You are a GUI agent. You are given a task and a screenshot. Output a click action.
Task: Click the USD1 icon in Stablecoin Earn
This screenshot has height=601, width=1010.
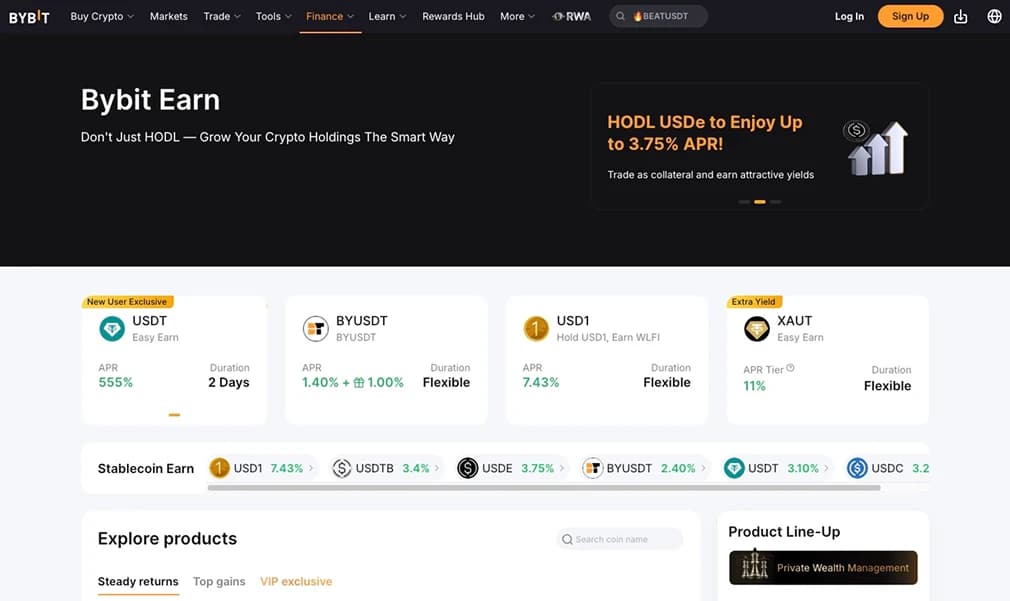(x=219, y=468)
